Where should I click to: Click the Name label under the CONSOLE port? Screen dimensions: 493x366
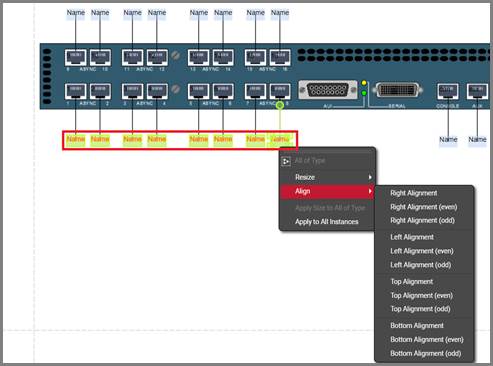click(x=448, y=139)
